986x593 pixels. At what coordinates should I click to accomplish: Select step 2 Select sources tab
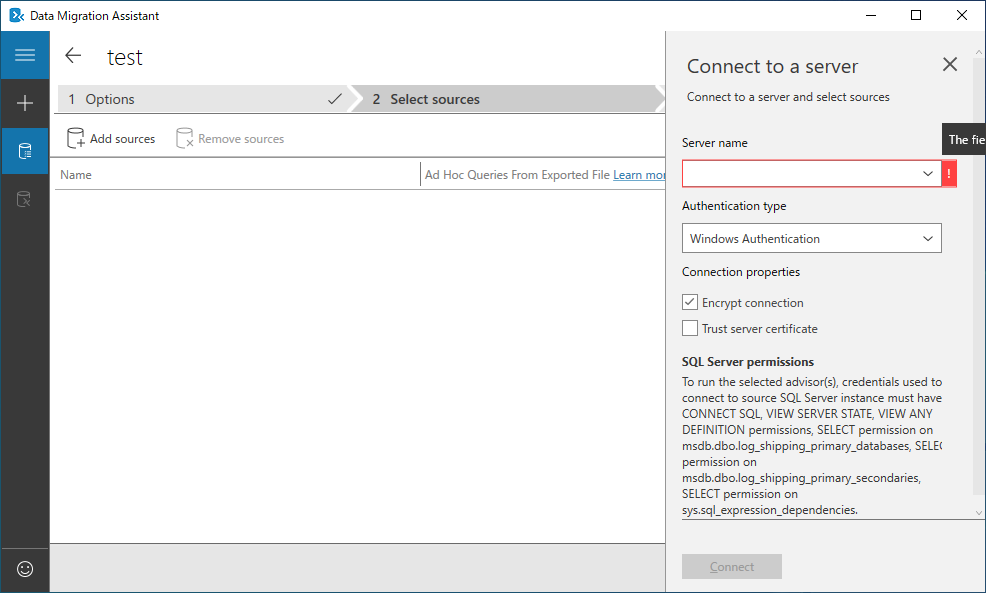pos(506,99)
